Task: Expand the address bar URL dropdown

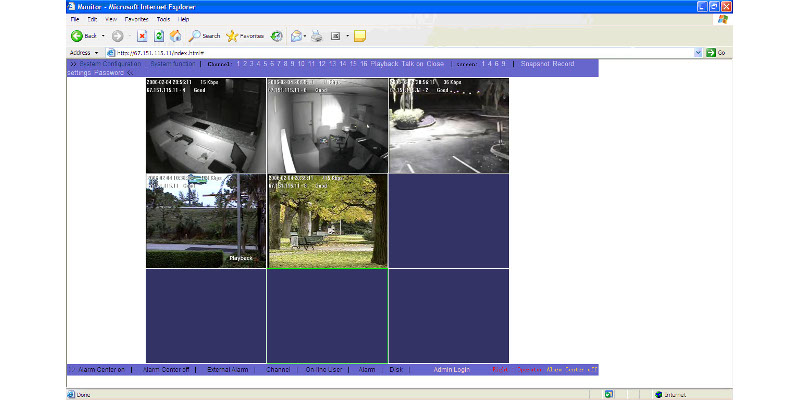Action: (698, 53)
